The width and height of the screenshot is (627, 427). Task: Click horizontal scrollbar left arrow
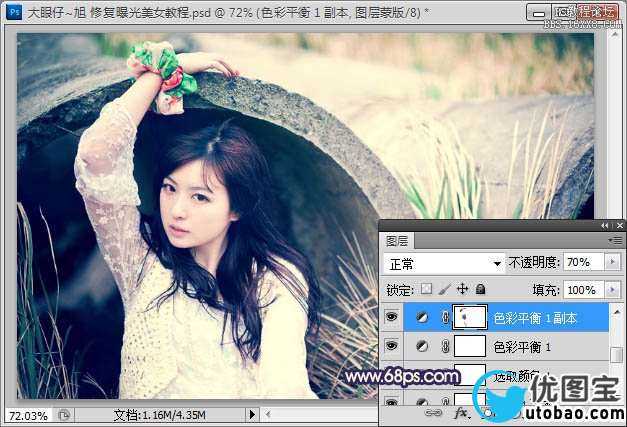tap(268, 415)
